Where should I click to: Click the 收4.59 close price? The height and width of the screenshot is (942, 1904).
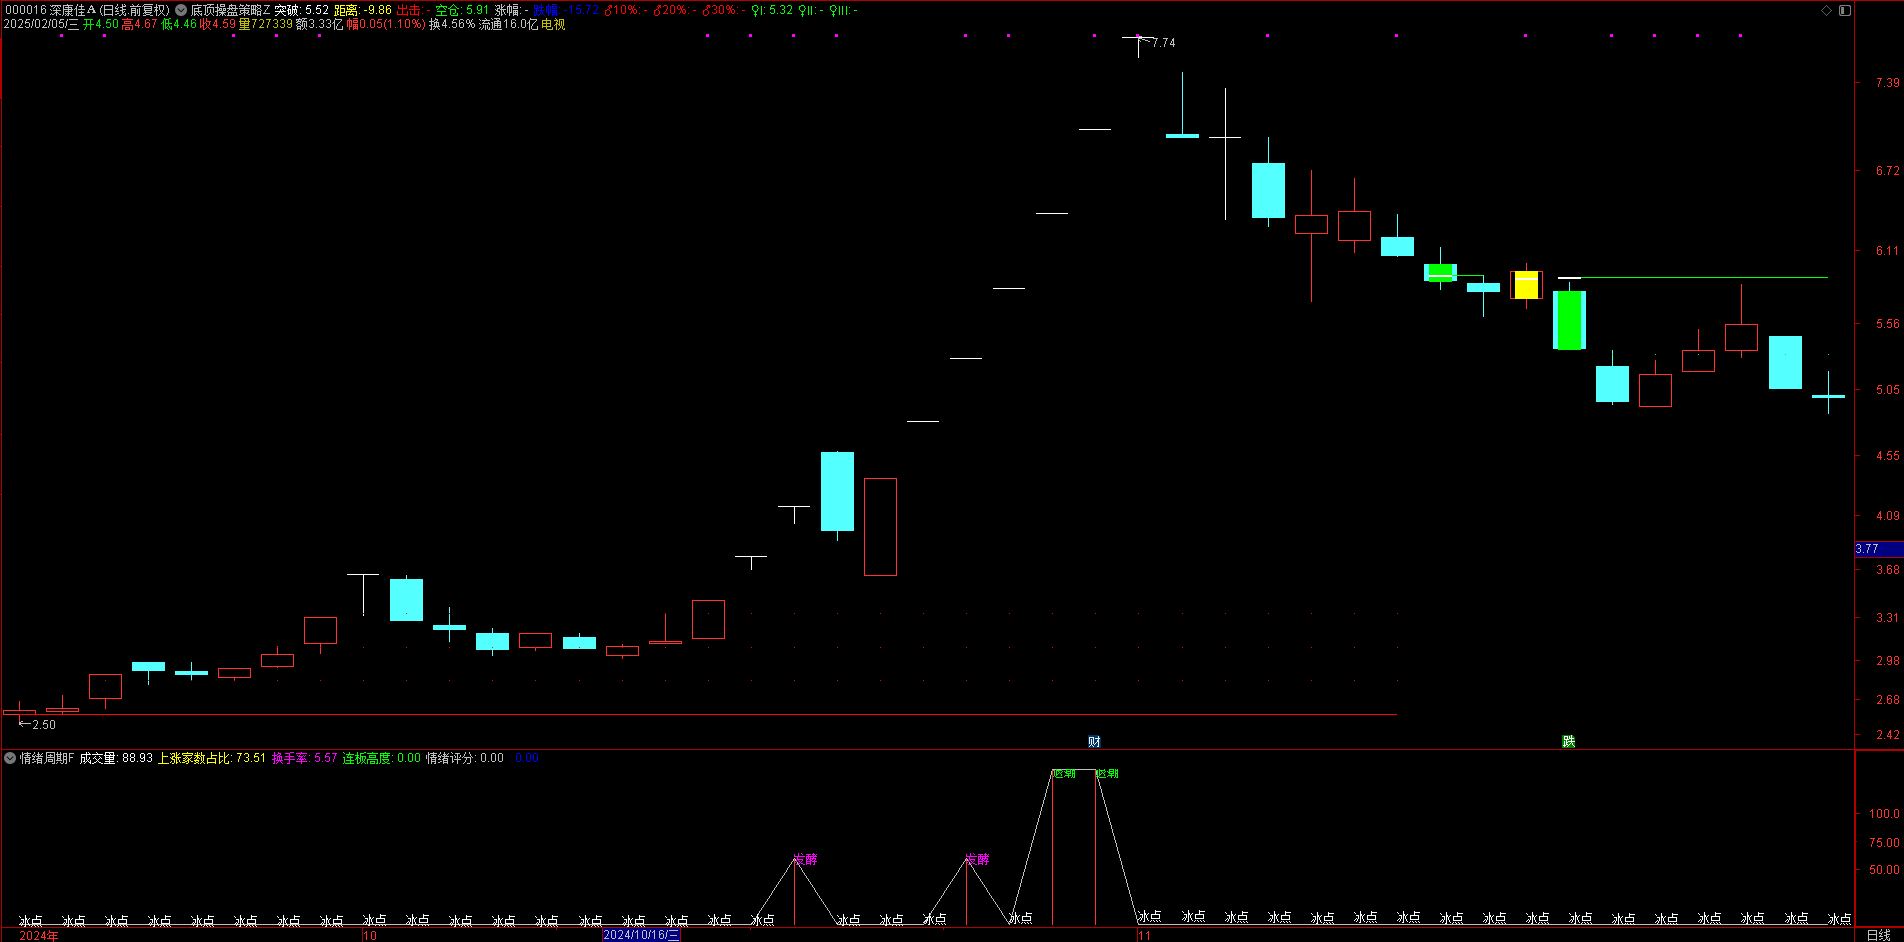point(218,24)
